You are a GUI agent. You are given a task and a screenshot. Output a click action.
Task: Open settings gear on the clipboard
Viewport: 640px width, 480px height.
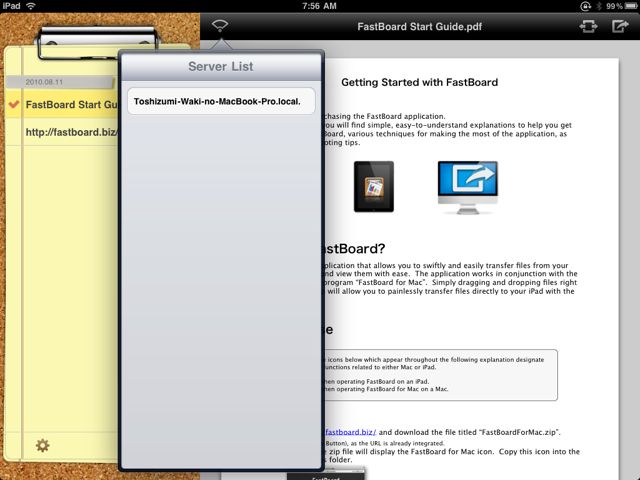click(42, 445)
